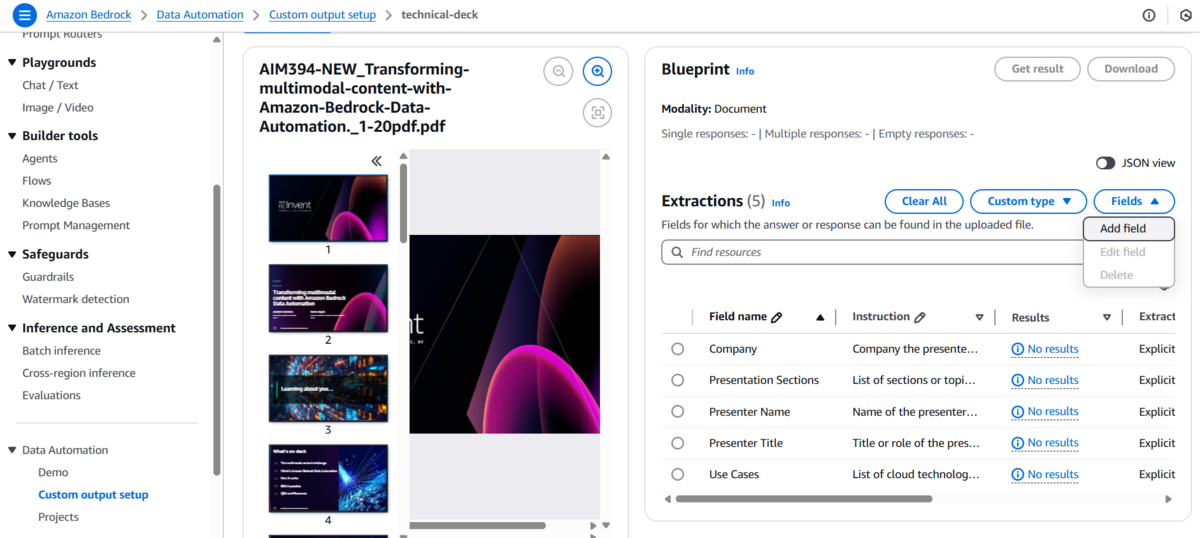Viewport: 1200px width, 538px height.
Task: Open Watermark detection
Action: click(x=76, y=299)
